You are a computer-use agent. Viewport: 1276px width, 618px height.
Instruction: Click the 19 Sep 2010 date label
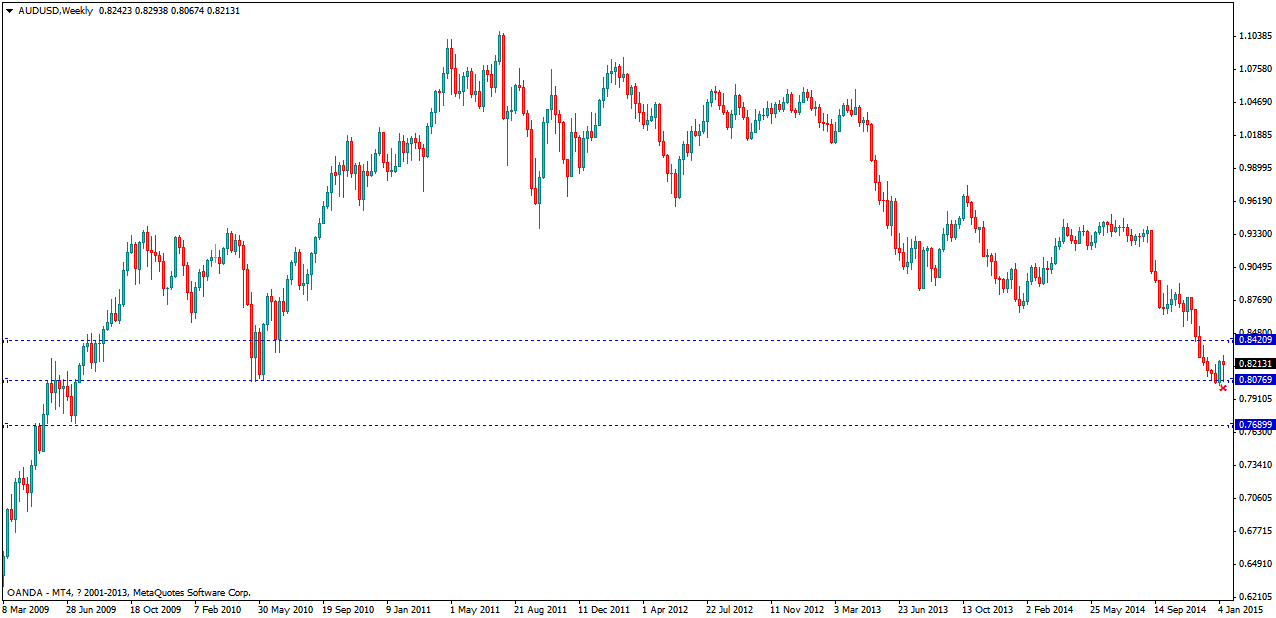point(349,609)
